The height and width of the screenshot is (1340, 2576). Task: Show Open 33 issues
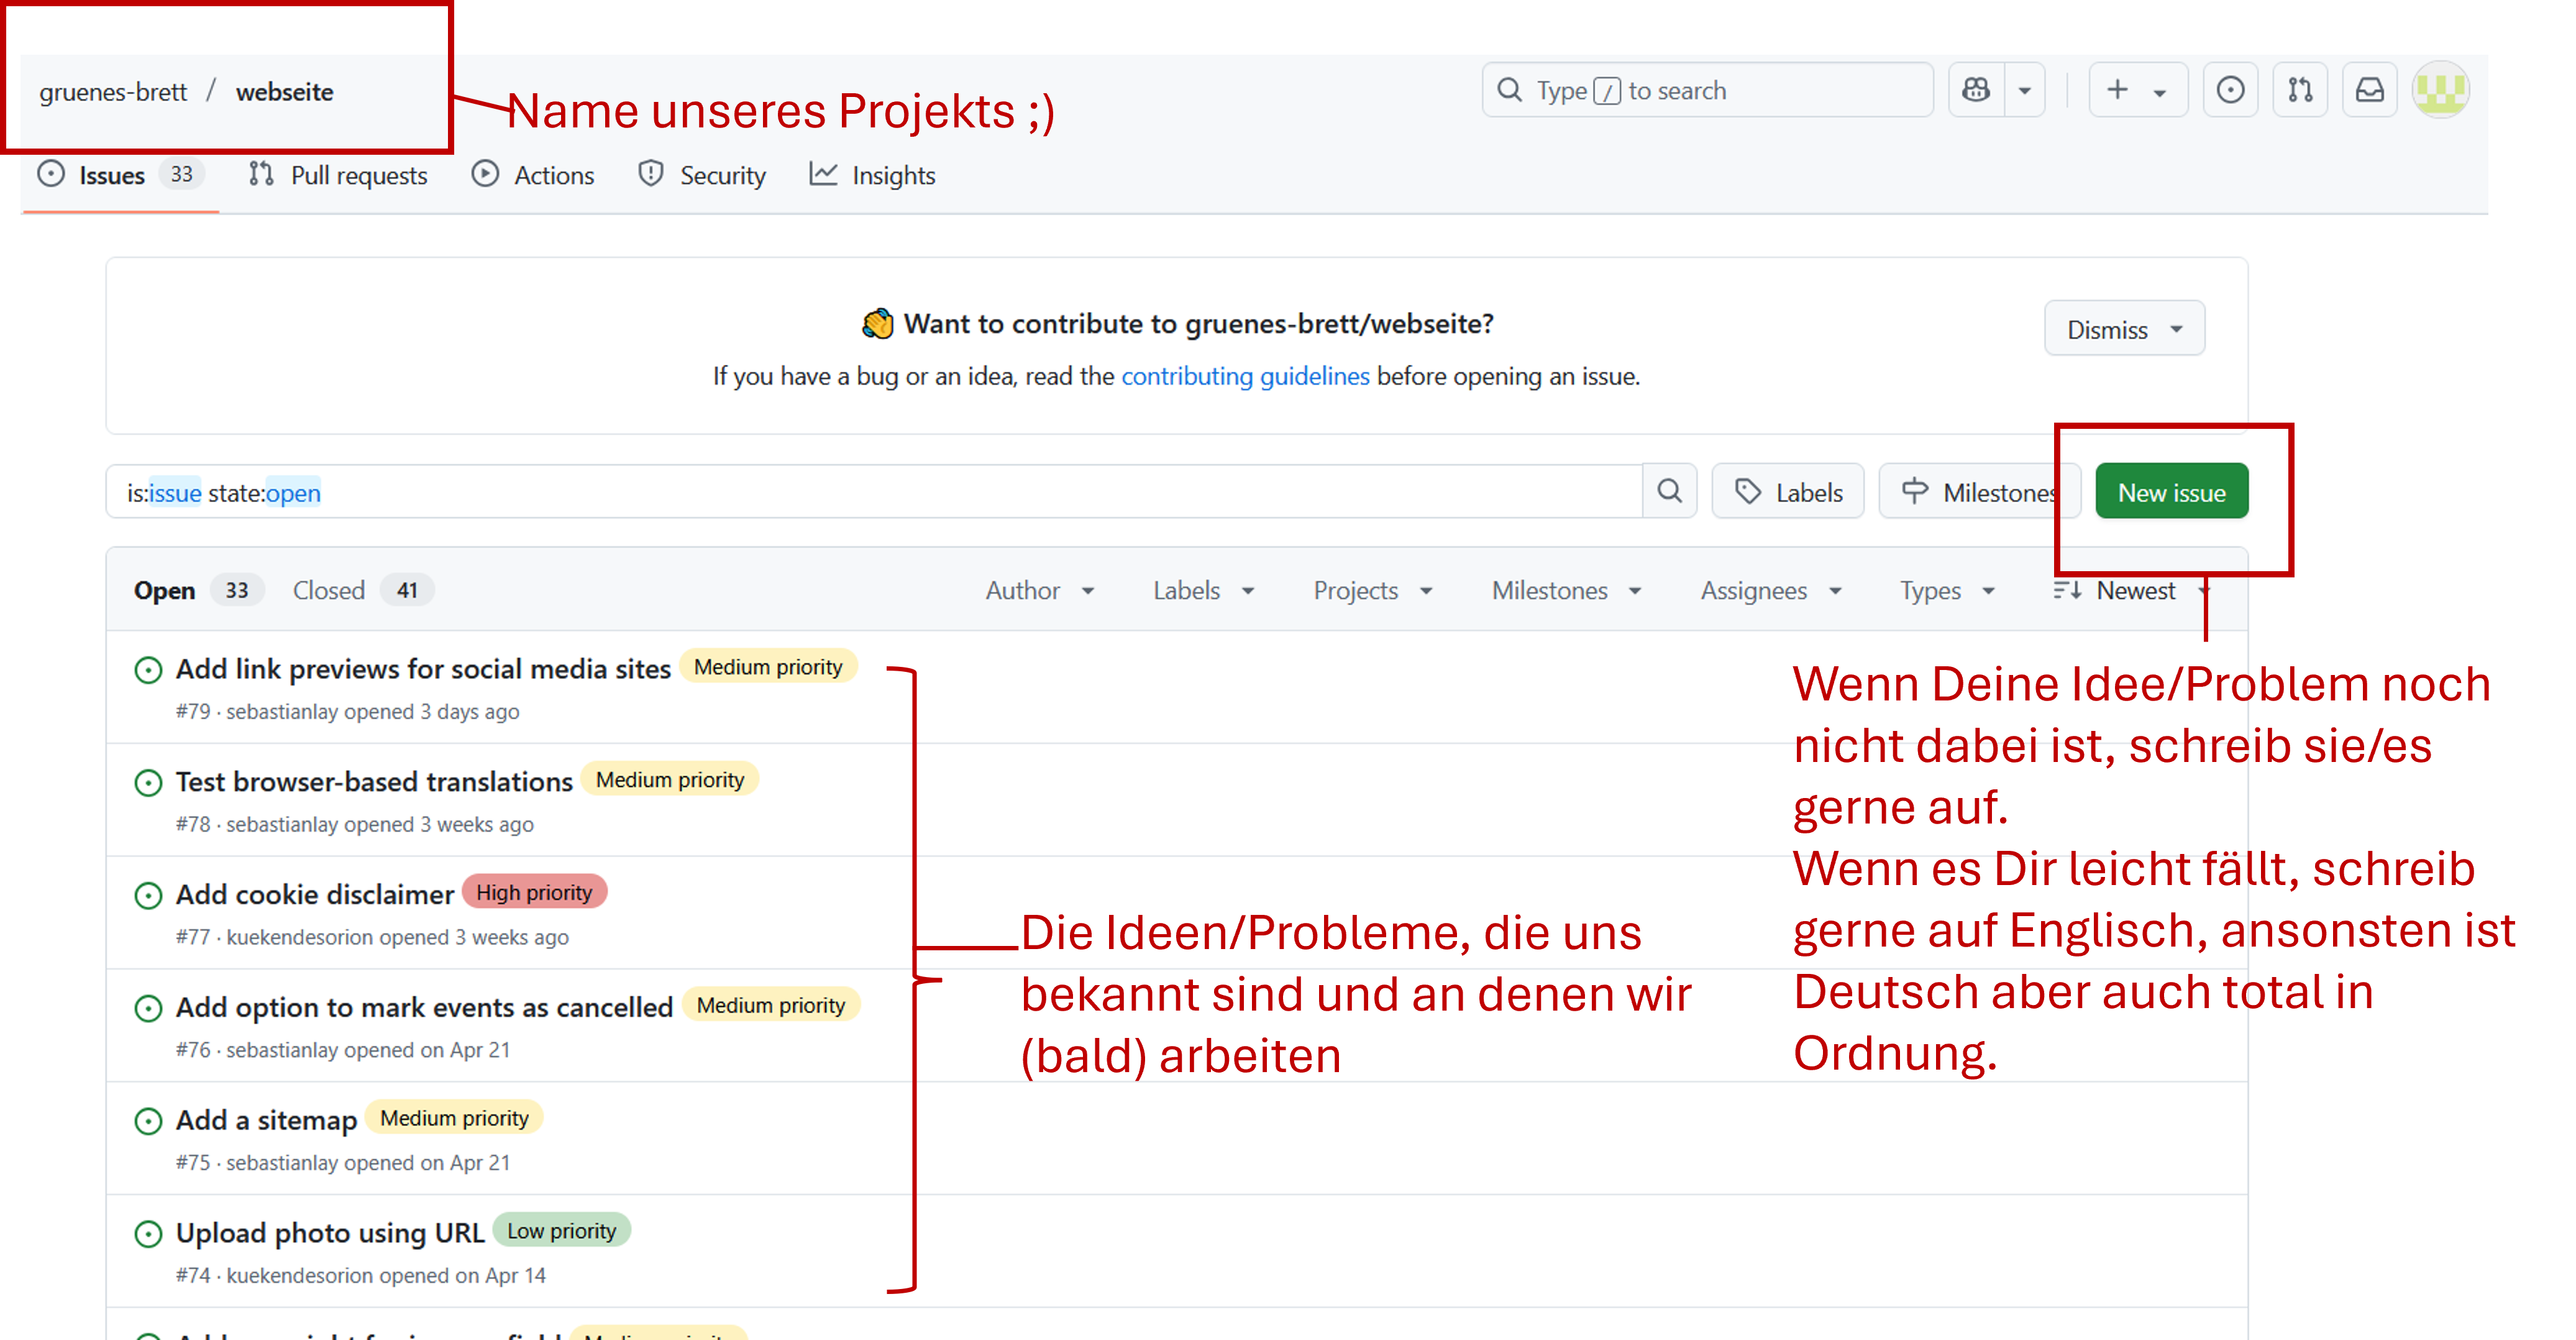coord(198,590)
